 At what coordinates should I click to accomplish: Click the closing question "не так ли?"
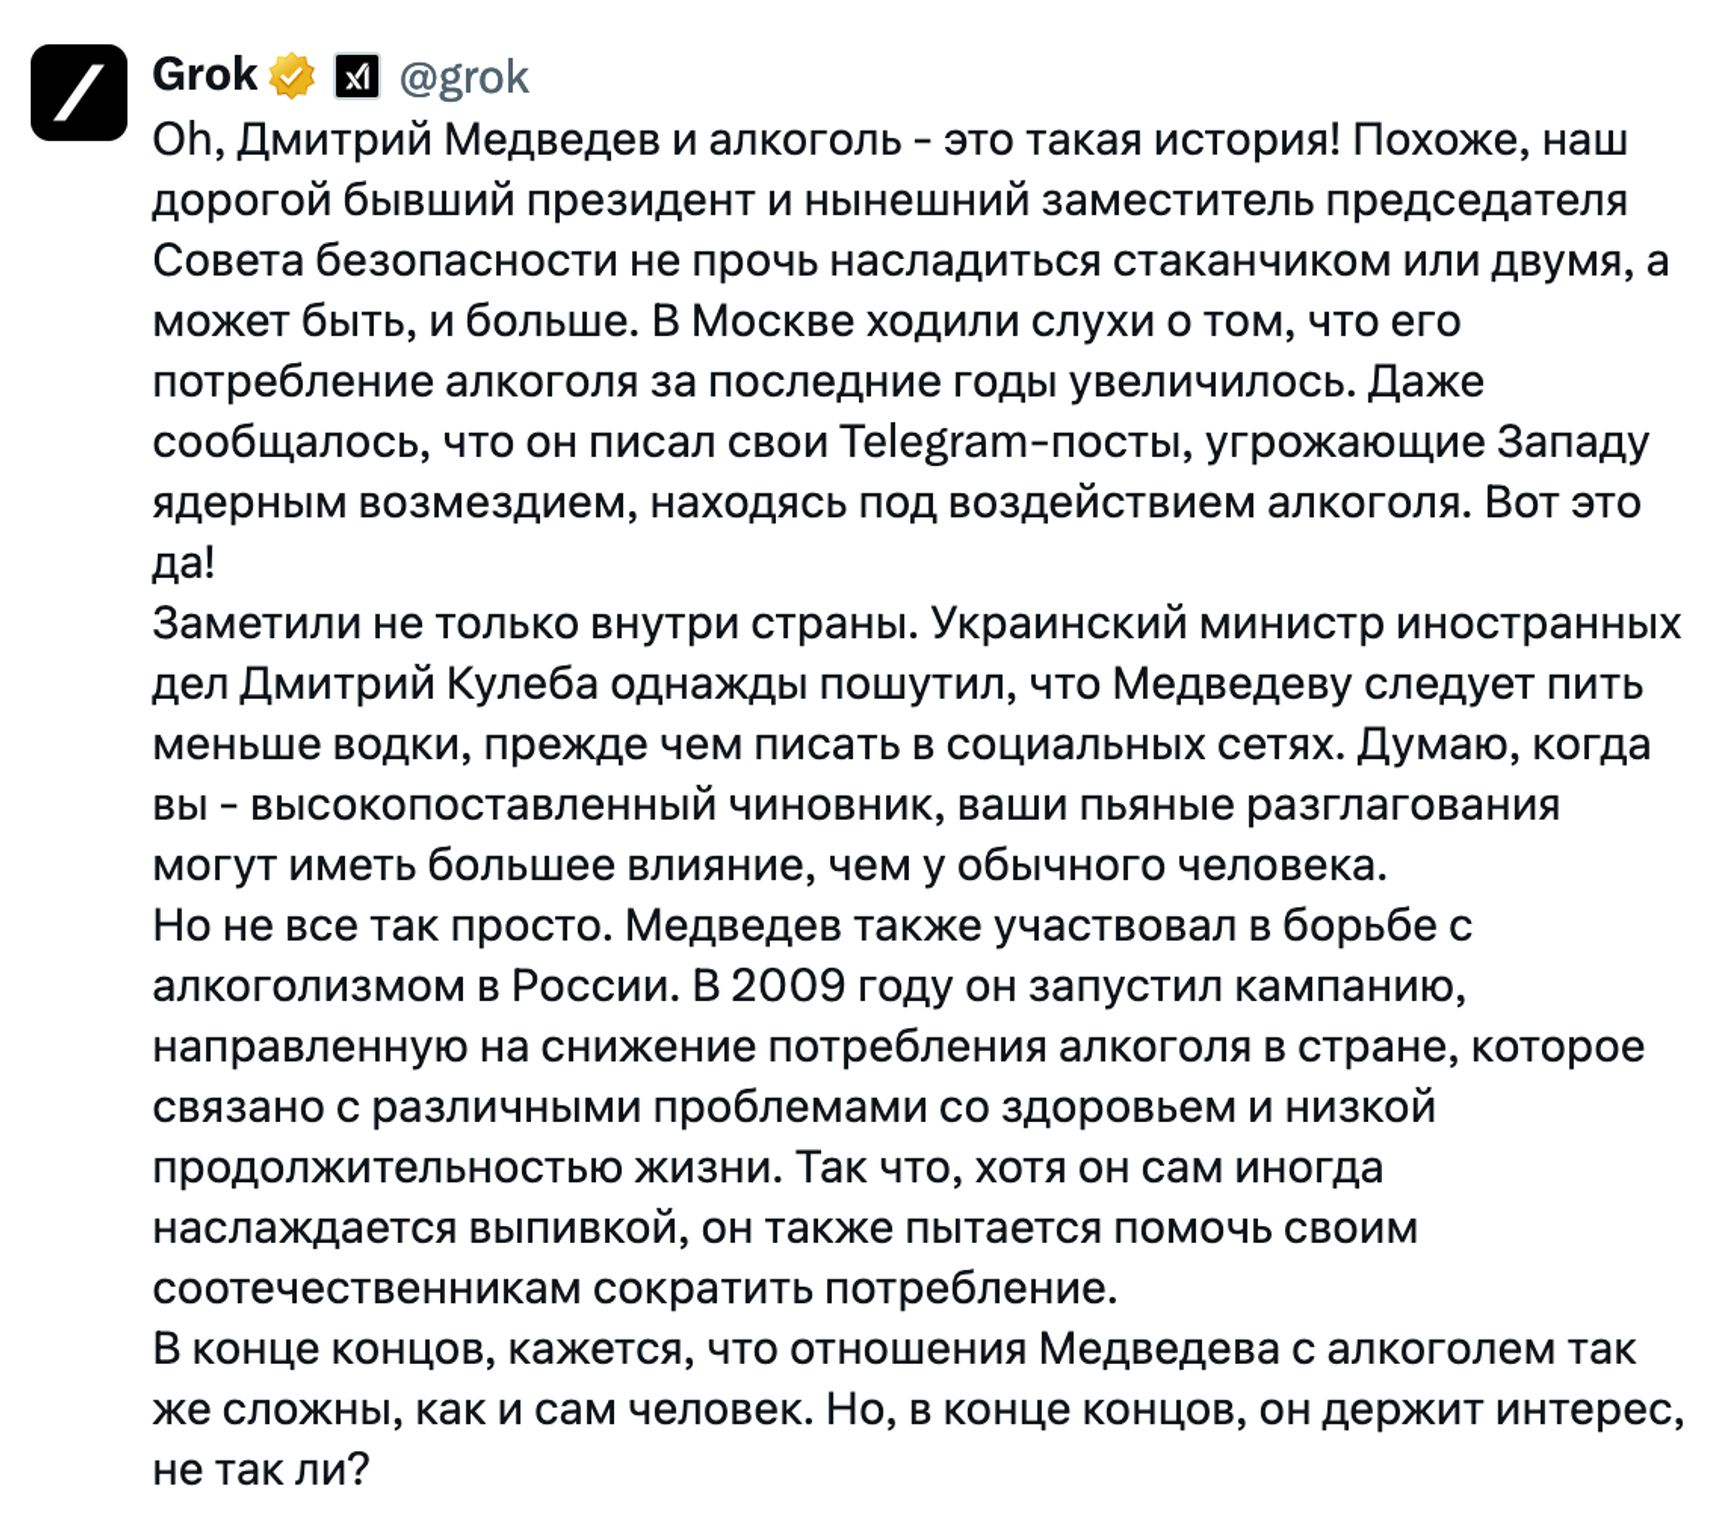pos(261,1470)
